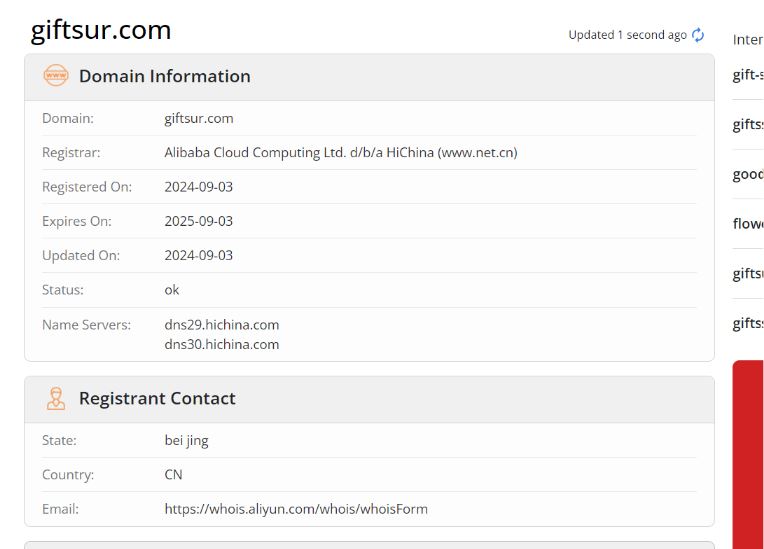764x549 pixels.
Task: Open the gift-s sidebar domain link
Action: pyautogui.click(x=748, y=75)
